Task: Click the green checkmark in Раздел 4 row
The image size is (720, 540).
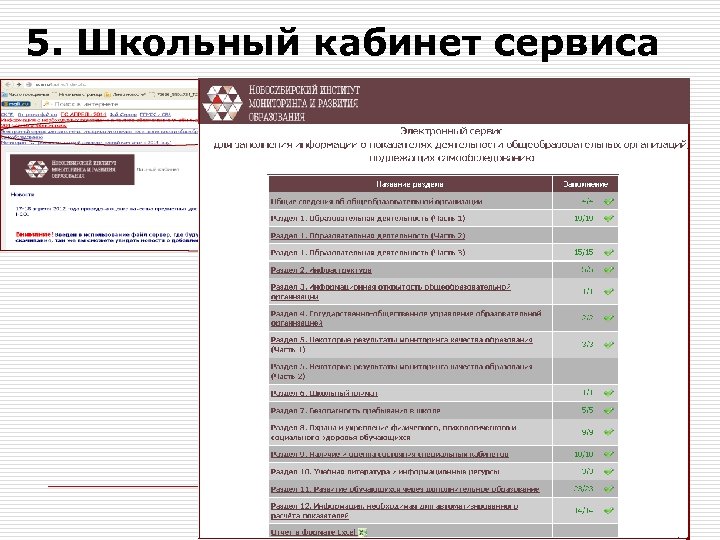Action: [x=608, y=318]
